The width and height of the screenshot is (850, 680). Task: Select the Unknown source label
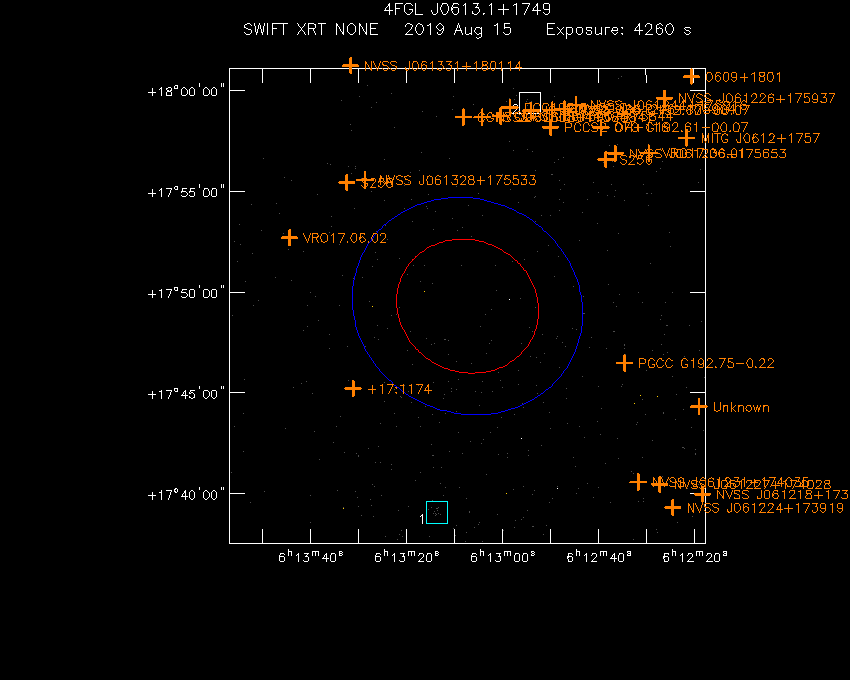tap(741, 407)
